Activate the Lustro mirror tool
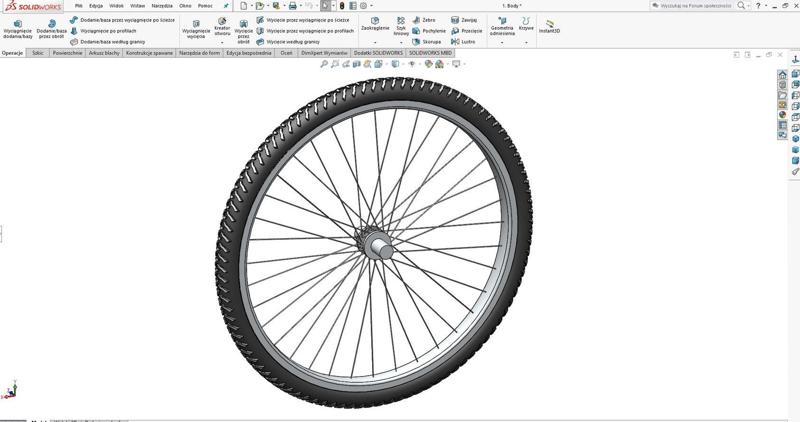This screenshot has width=800, height=422. [463, 42]
